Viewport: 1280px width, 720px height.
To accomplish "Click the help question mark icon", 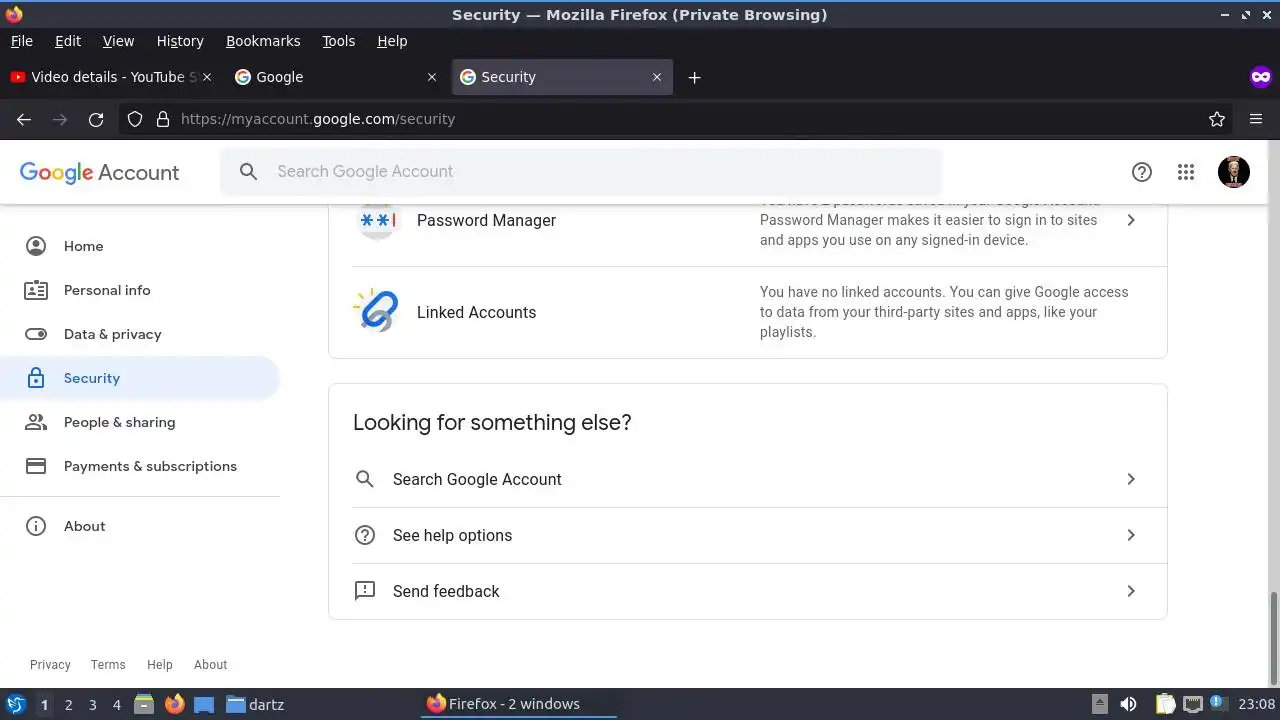I will click(x=1142, y=172).
